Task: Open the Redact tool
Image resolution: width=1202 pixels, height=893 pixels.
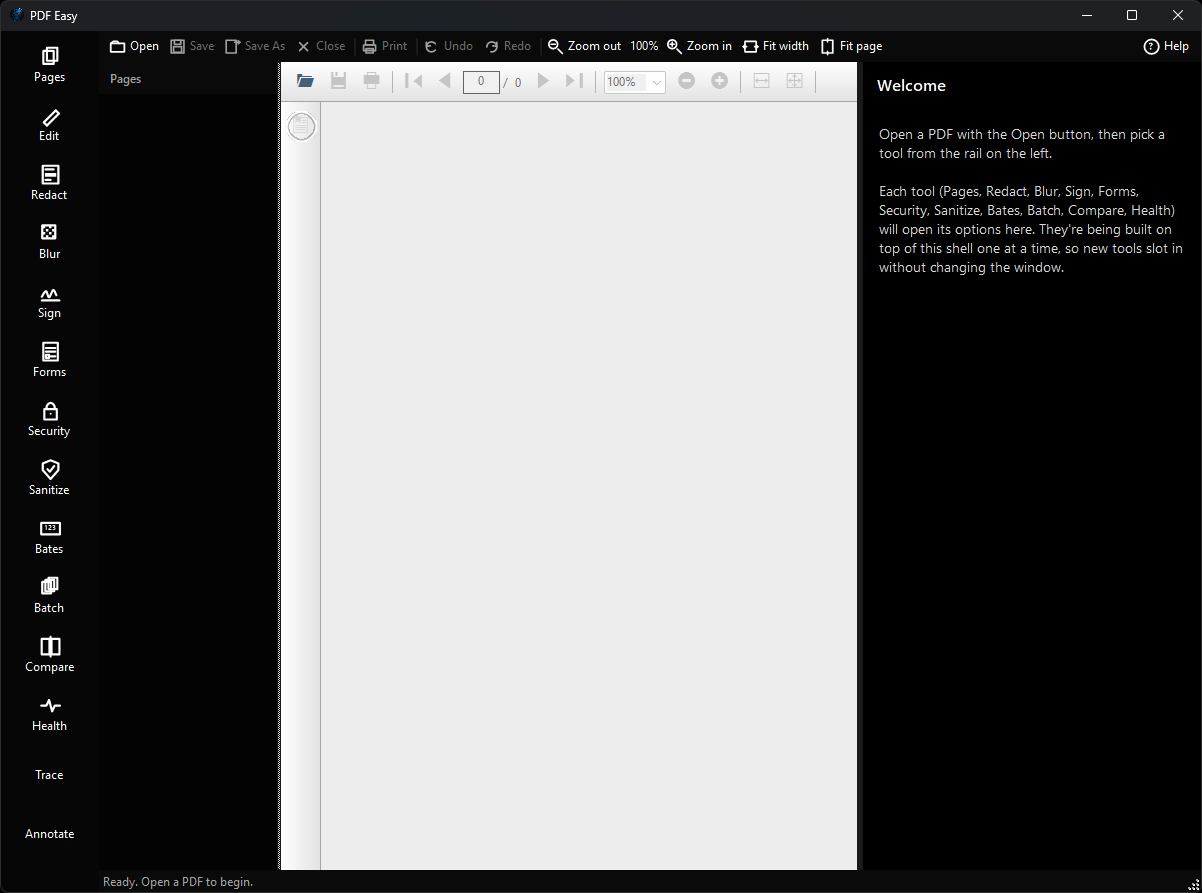Action: [x=49, y=183]
